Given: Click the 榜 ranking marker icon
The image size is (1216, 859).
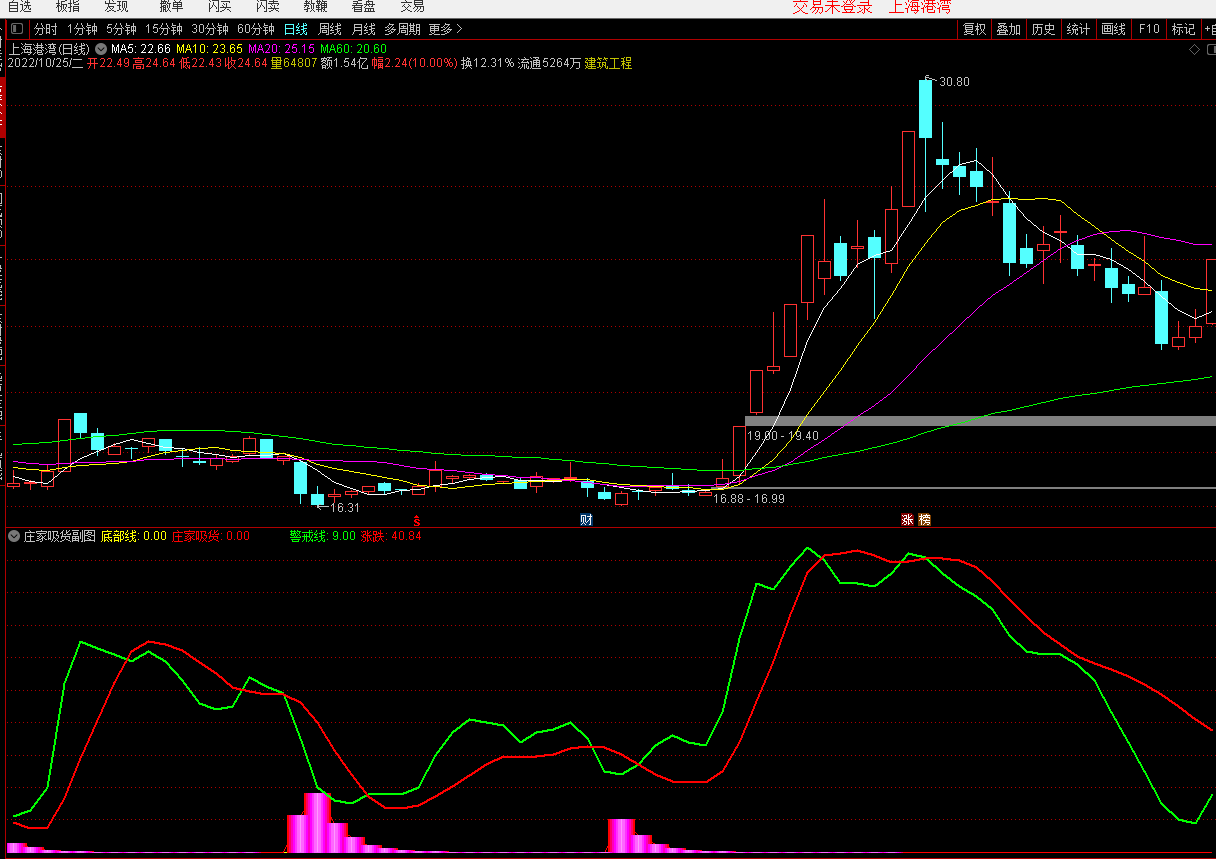Looking at the screenshot, I should pos(924,520).
